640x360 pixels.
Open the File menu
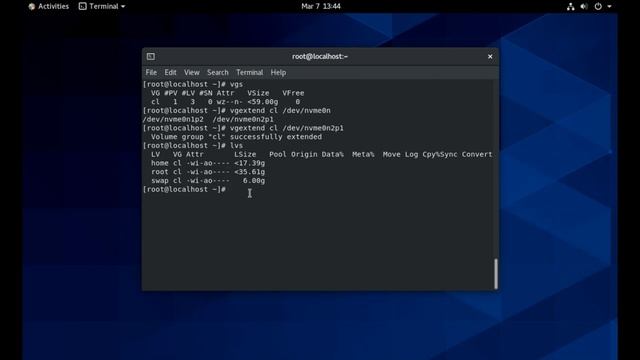tap(151, 72)
